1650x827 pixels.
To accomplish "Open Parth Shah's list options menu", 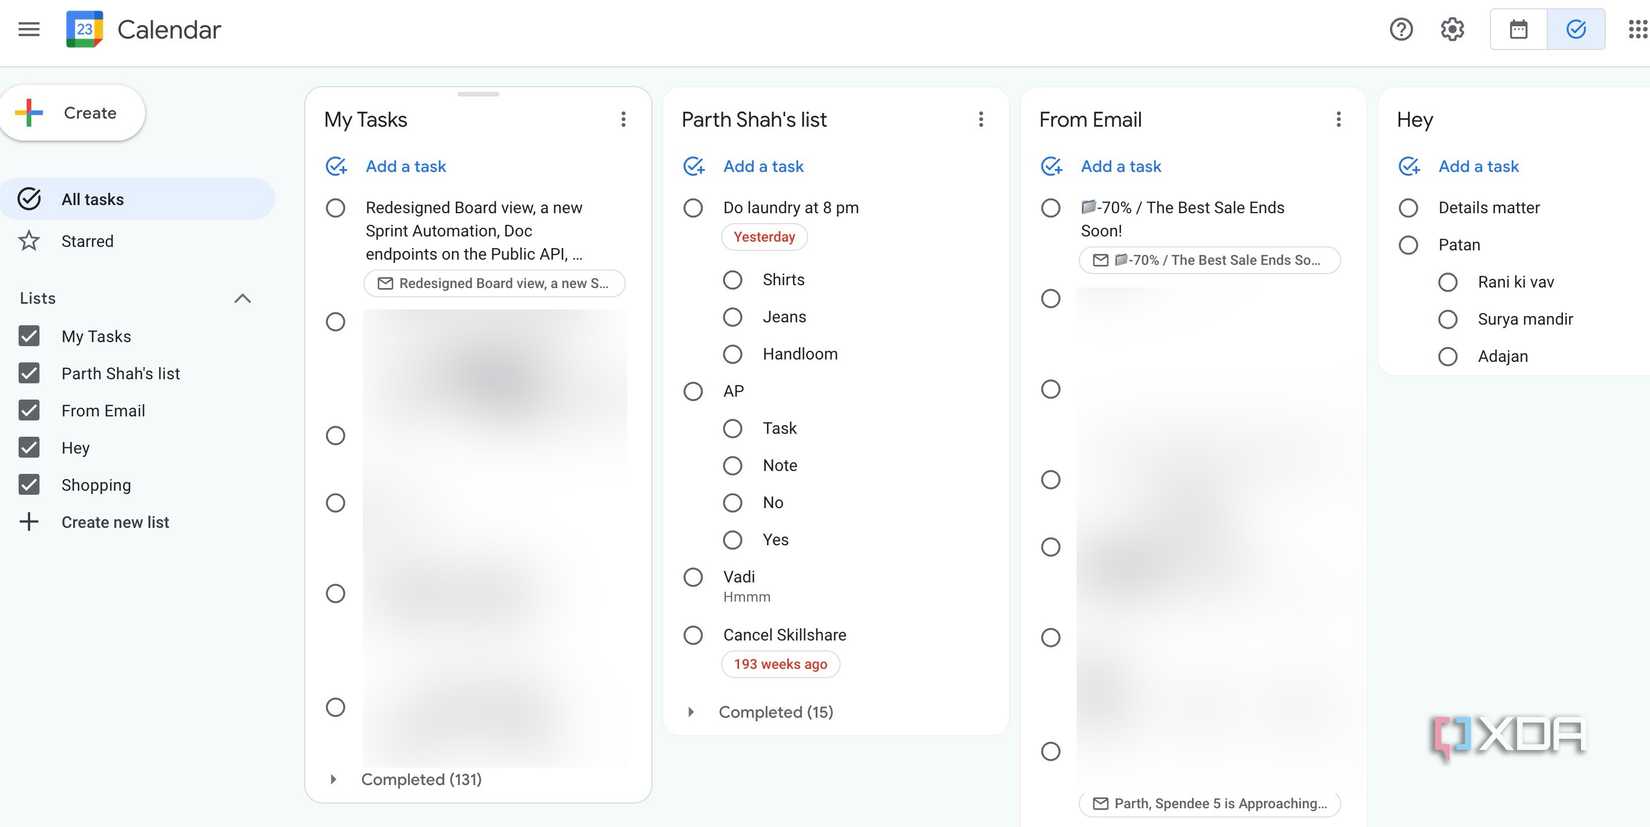I will (x=981, y=119).
